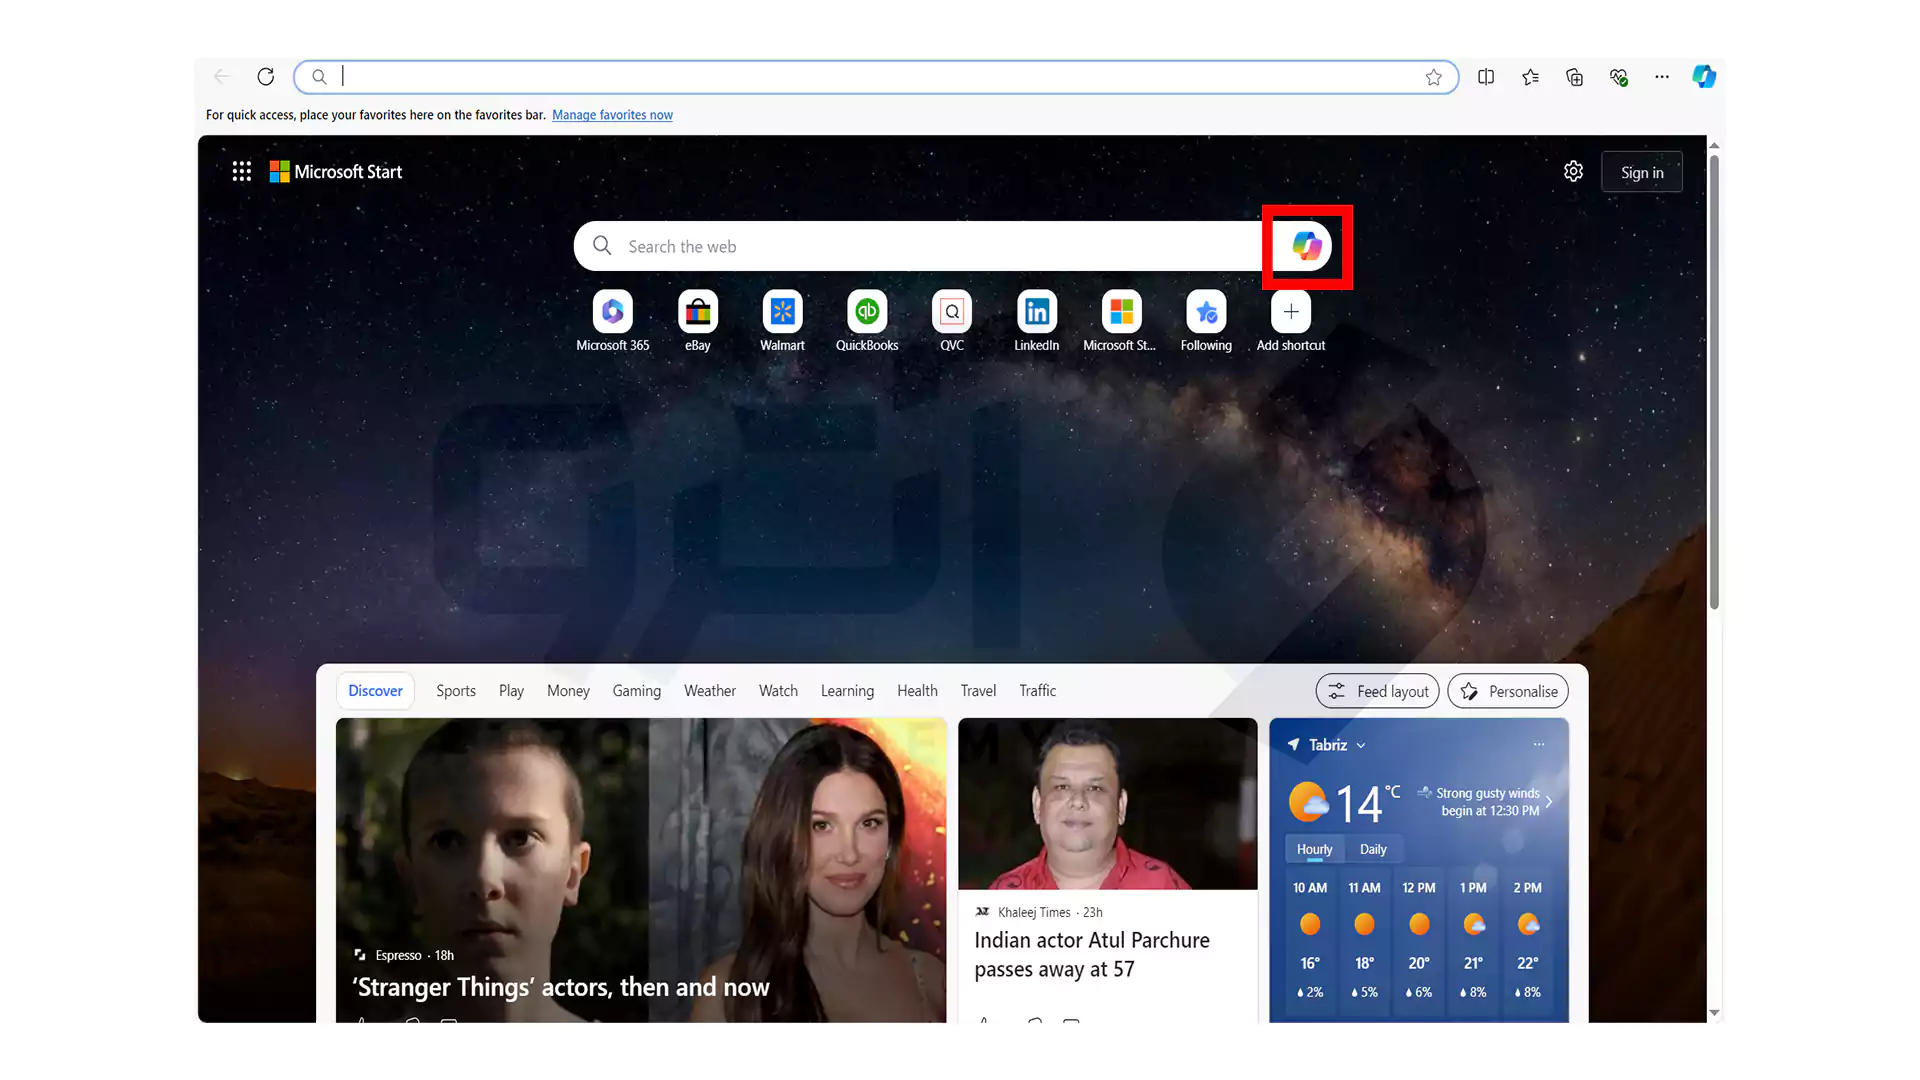1920x1080 pixels.
Task: Open QuickBooks shortcut
Action: pos(867,322)
